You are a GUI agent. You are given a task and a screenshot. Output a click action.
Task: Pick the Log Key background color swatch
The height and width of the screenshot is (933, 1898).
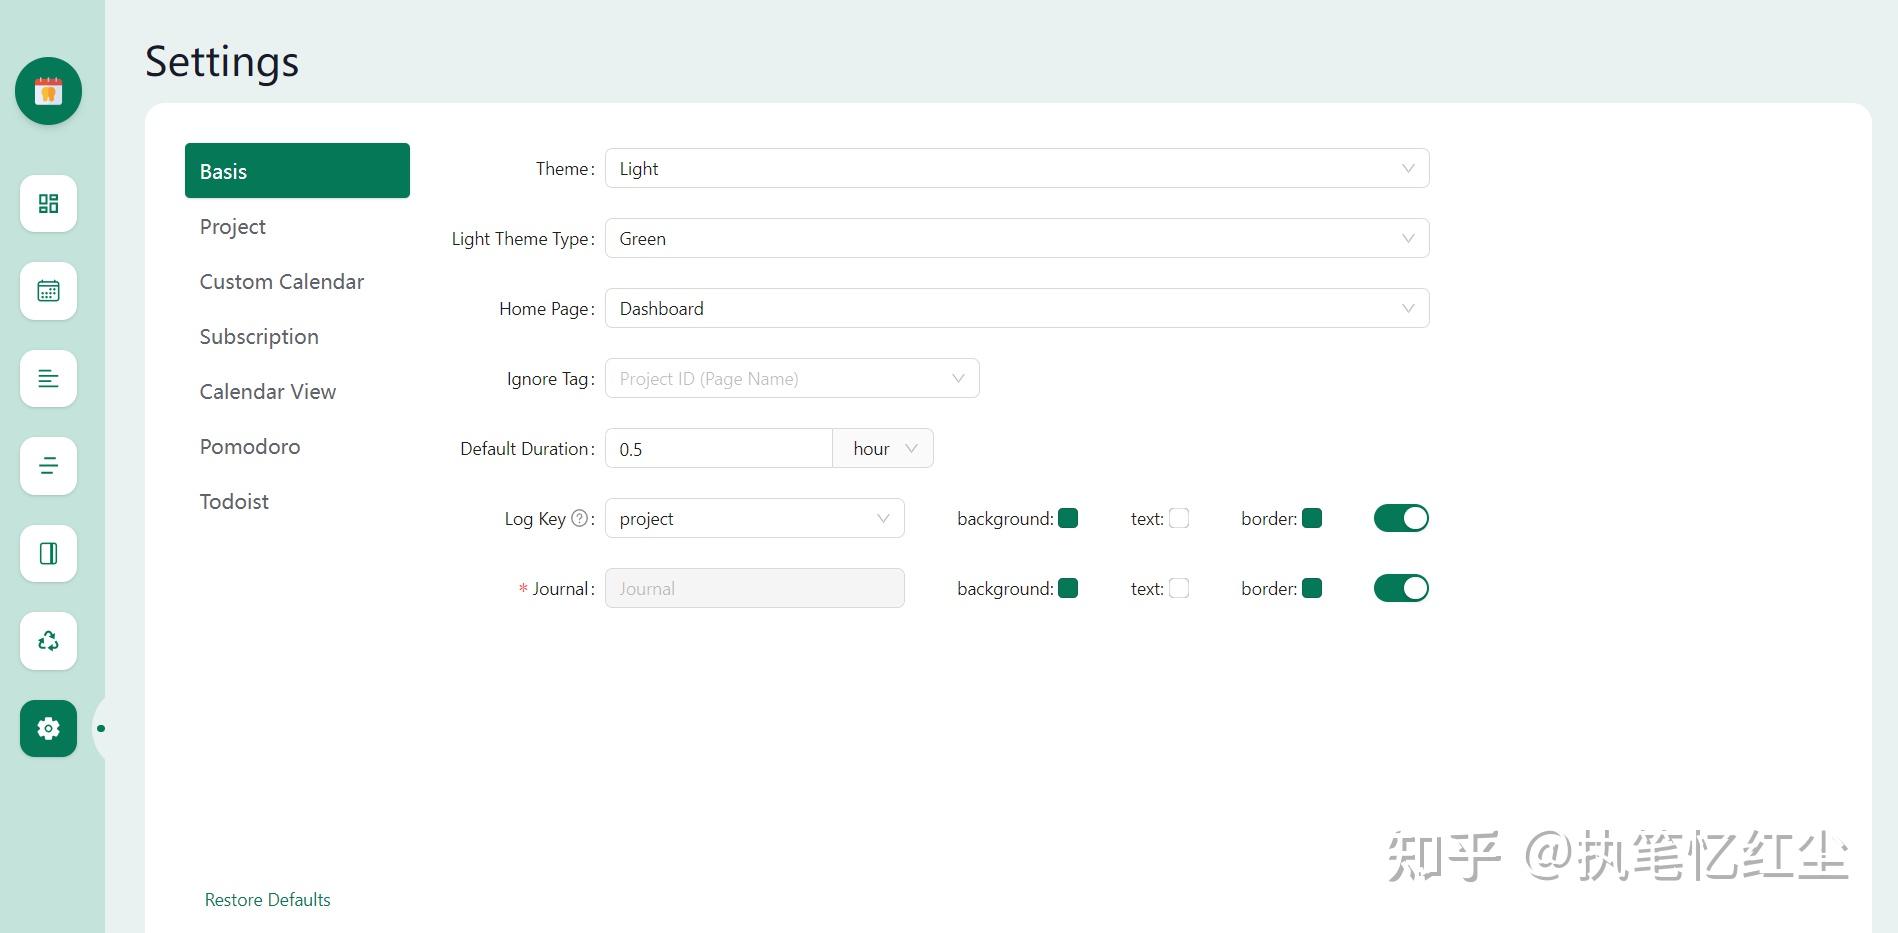click(x=1068, y=518)
